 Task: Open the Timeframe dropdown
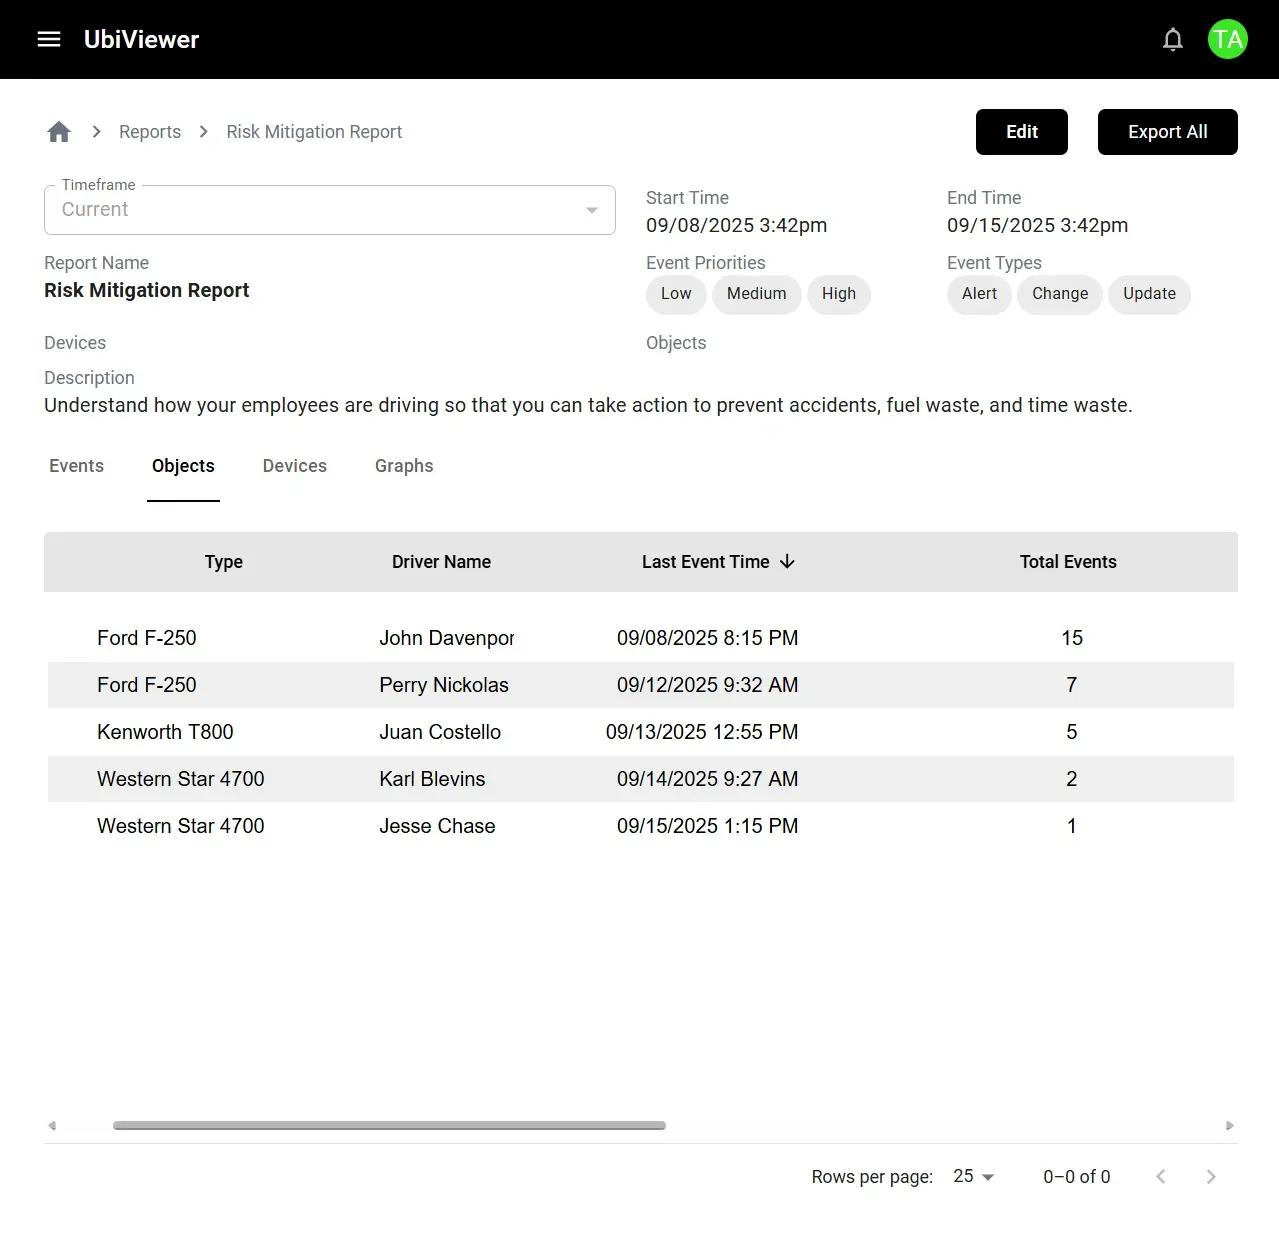click(329, 210)
